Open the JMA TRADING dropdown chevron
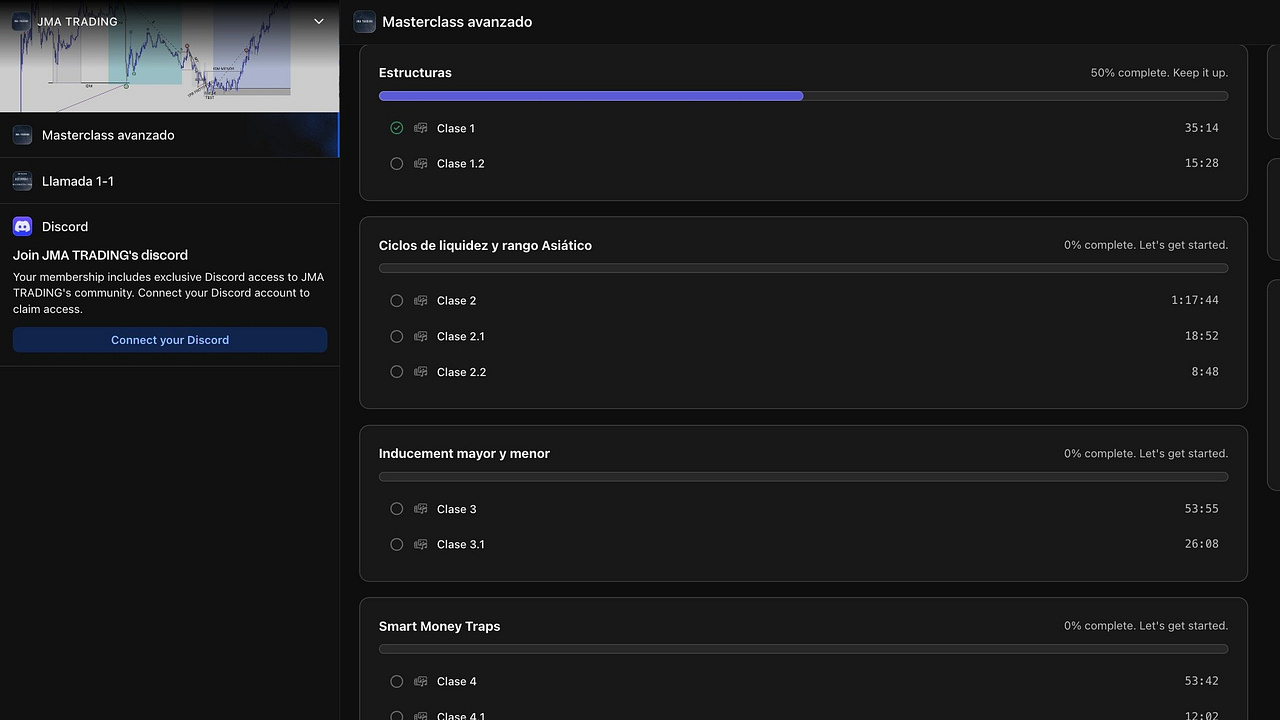The image size is (1280, 720). tap(319, 21)
